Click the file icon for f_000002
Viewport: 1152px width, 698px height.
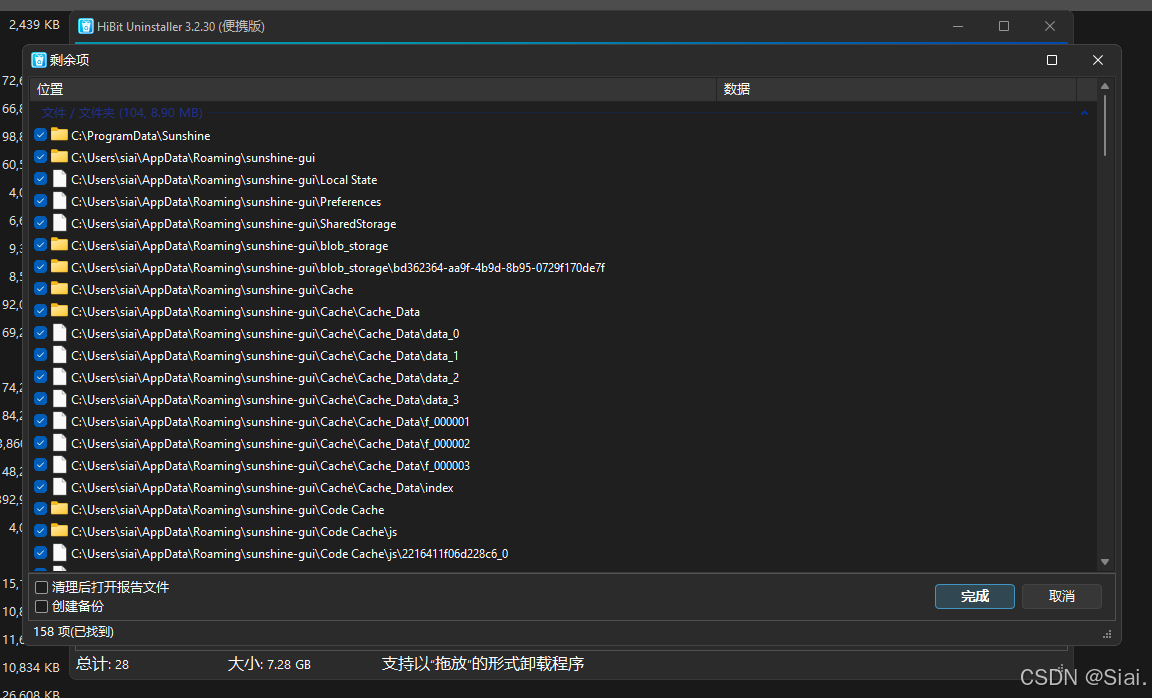point(60,444)
